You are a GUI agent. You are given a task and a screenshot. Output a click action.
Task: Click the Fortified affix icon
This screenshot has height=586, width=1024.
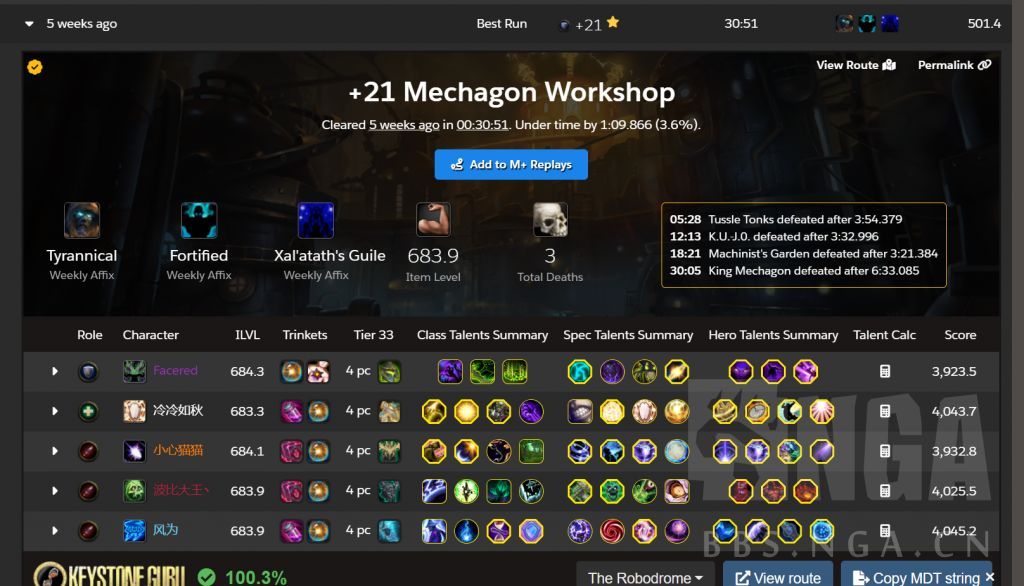[x=199, y=220]
